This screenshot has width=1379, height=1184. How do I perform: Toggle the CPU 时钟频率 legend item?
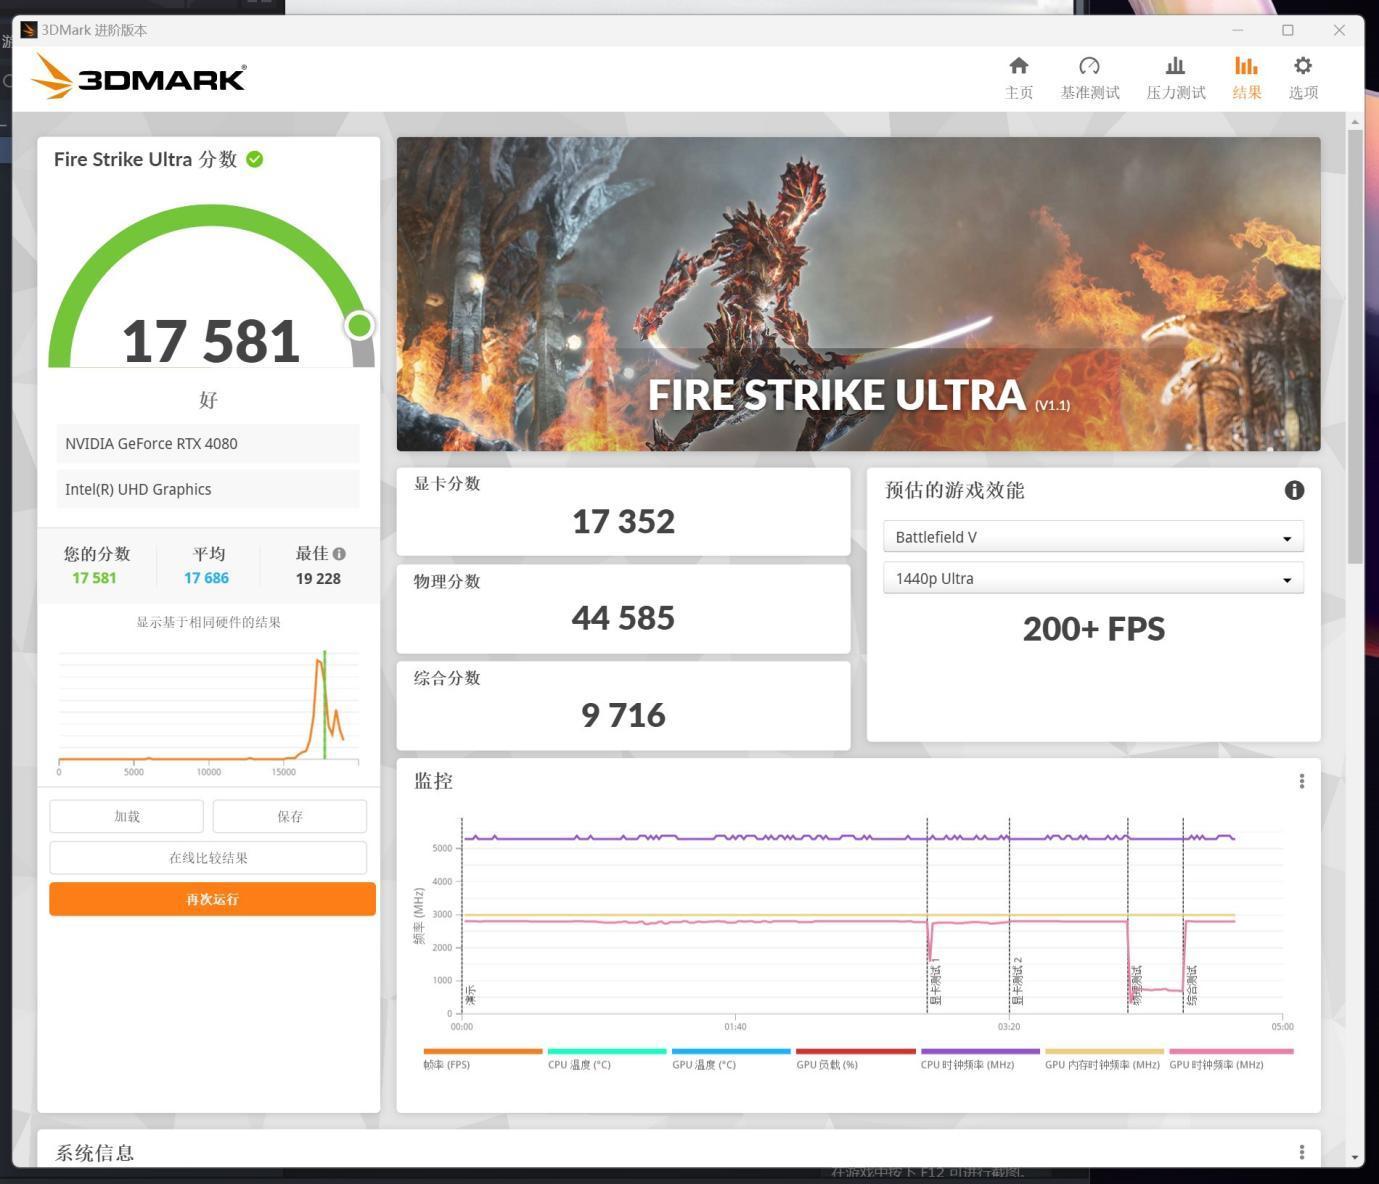pyautogui.click(x=979, y=1058)
